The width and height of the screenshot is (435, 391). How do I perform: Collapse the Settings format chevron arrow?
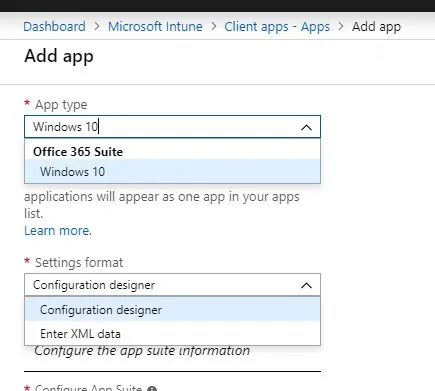click(x=306, y=285)
